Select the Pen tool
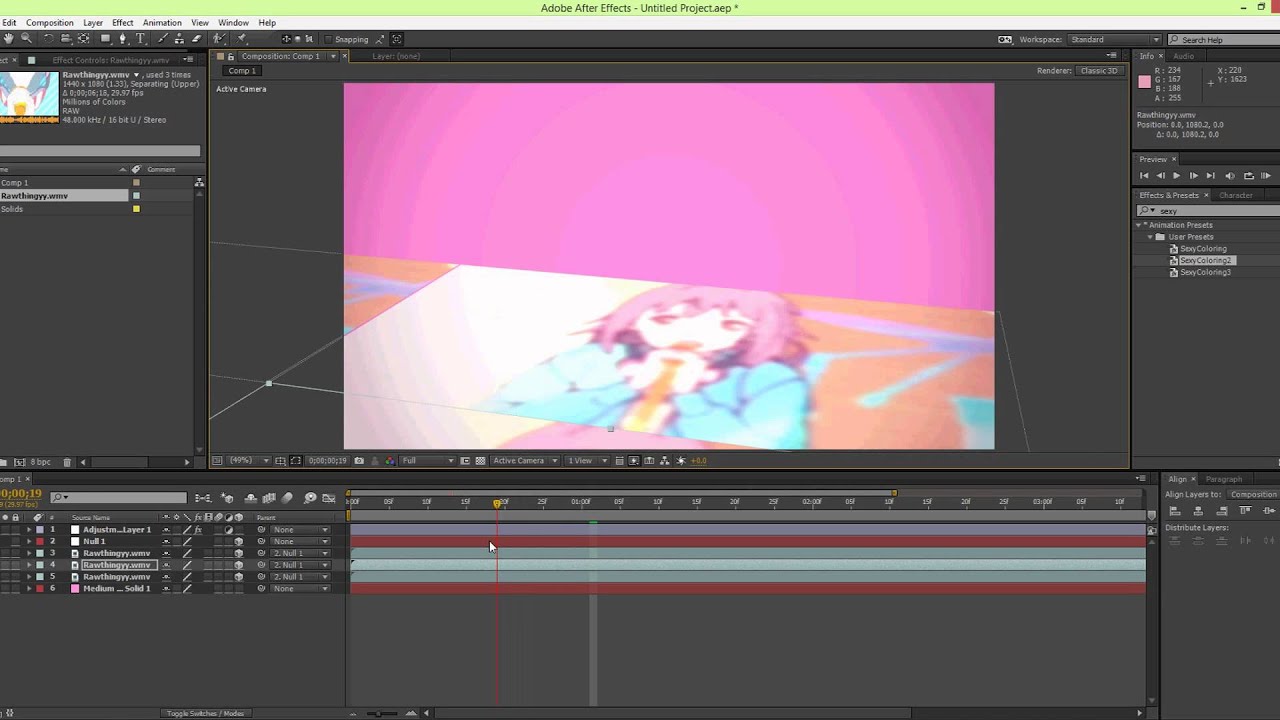The image size is (1280, 720). [122, 39]
